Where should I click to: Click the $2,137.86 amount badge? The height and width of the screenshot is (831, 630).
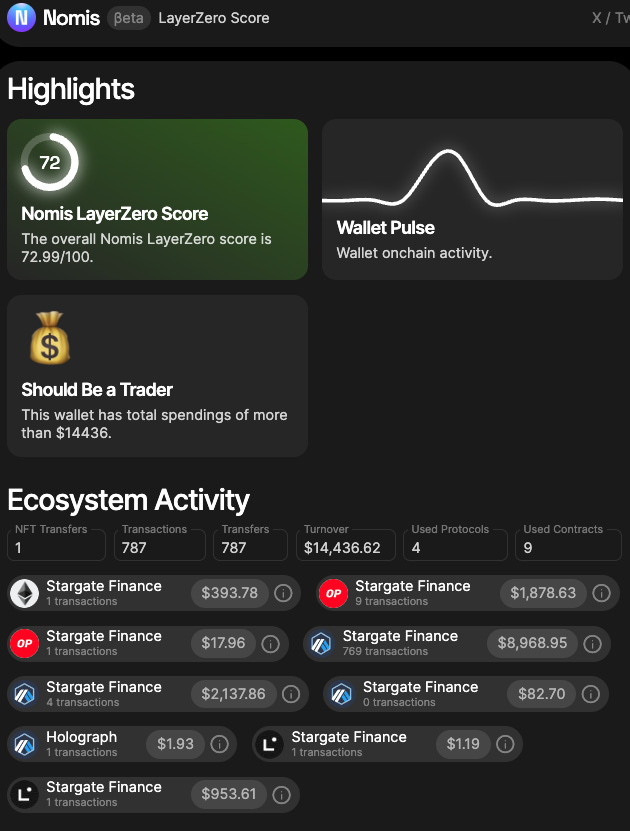[233, 694]
